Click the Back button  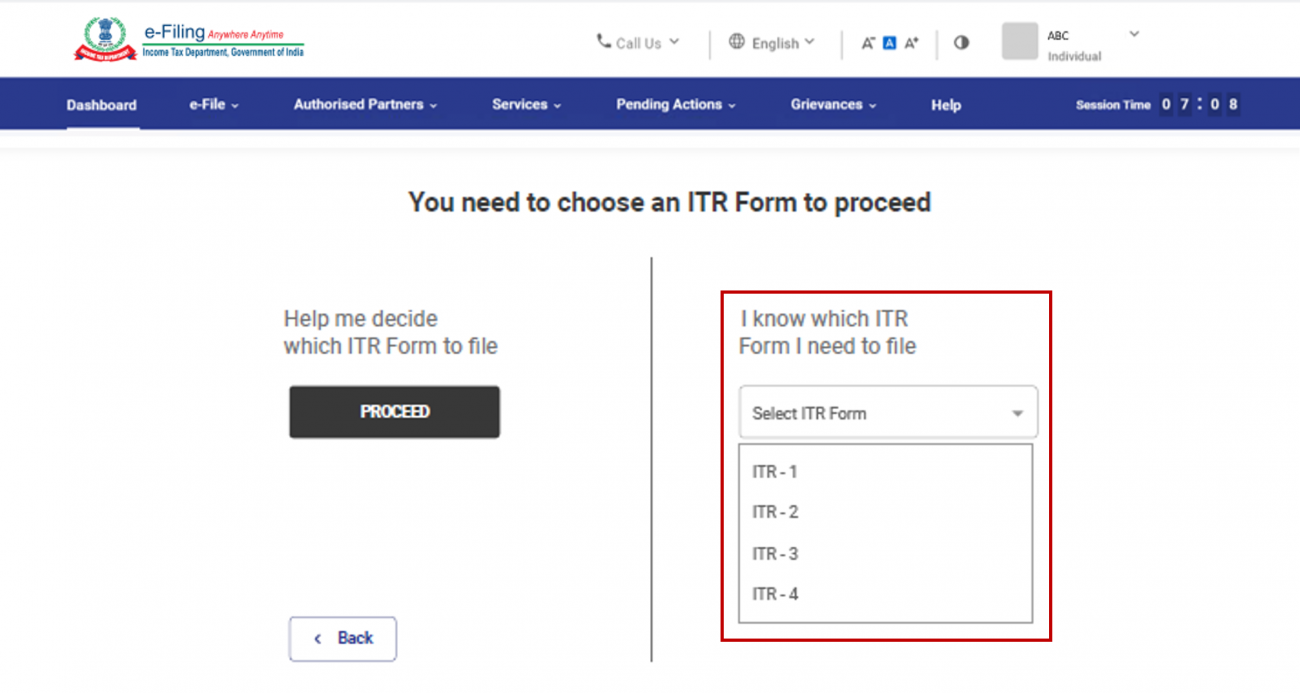pos(342,638)
